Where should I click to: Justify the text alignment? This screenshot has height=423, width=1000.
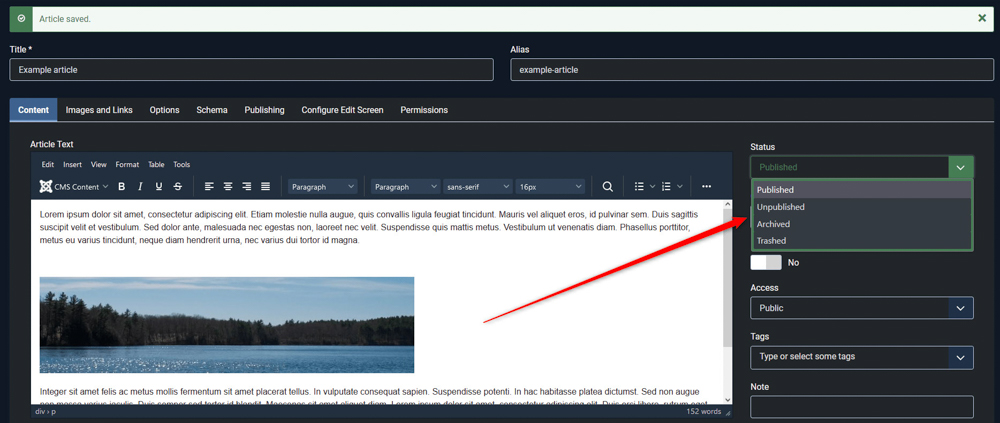click(266, 186)
